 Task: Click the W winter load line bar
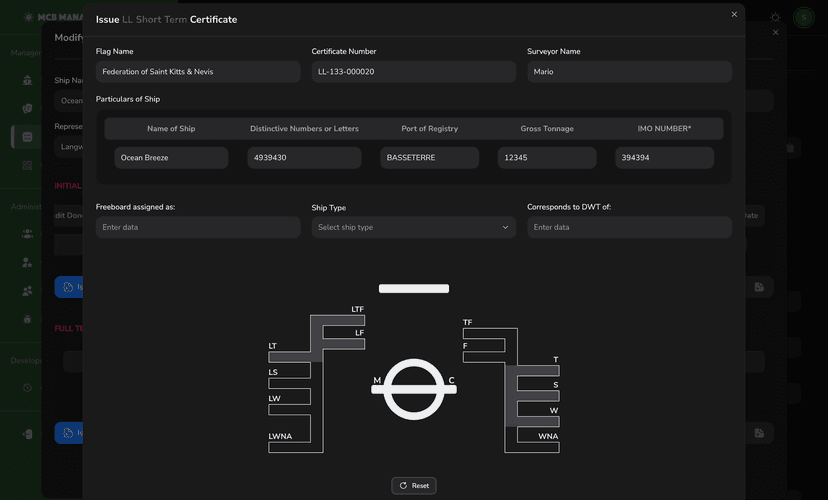[x=538, y=421]
